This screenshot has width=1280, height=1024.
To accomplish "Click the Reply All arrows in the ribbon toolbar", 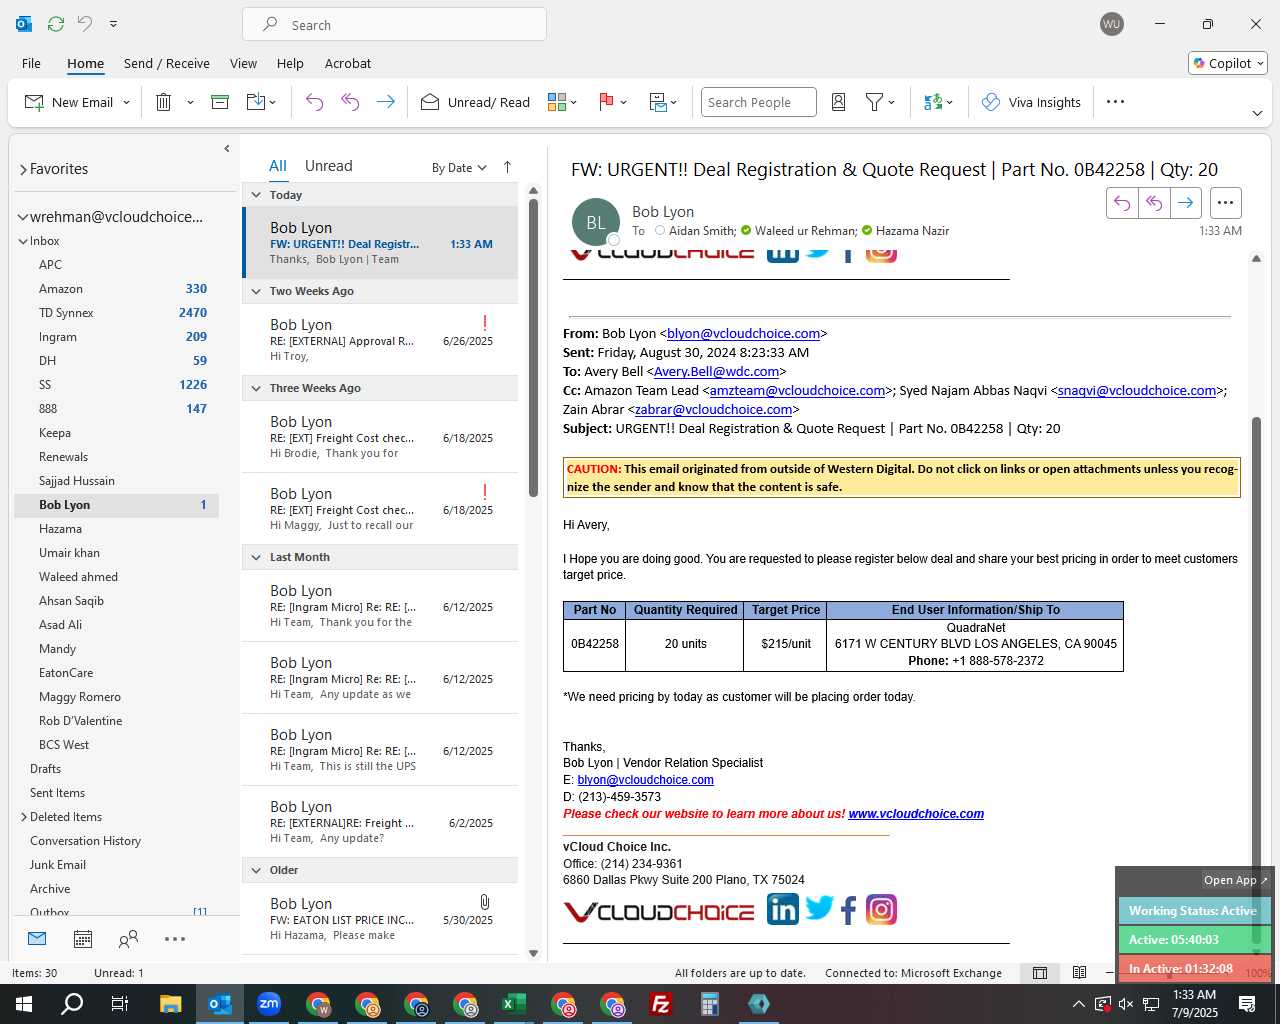I will point(350,102).
